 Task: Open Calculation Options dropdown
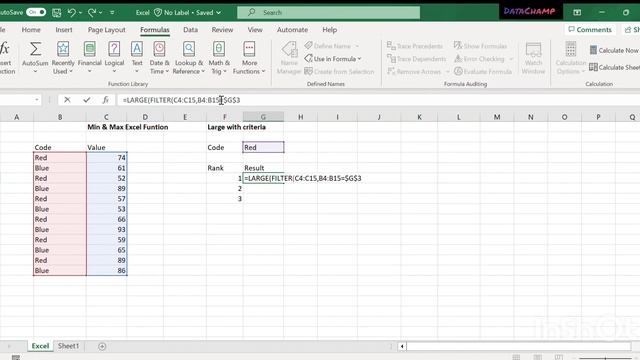pyautogui.click(x=571, y=58)
